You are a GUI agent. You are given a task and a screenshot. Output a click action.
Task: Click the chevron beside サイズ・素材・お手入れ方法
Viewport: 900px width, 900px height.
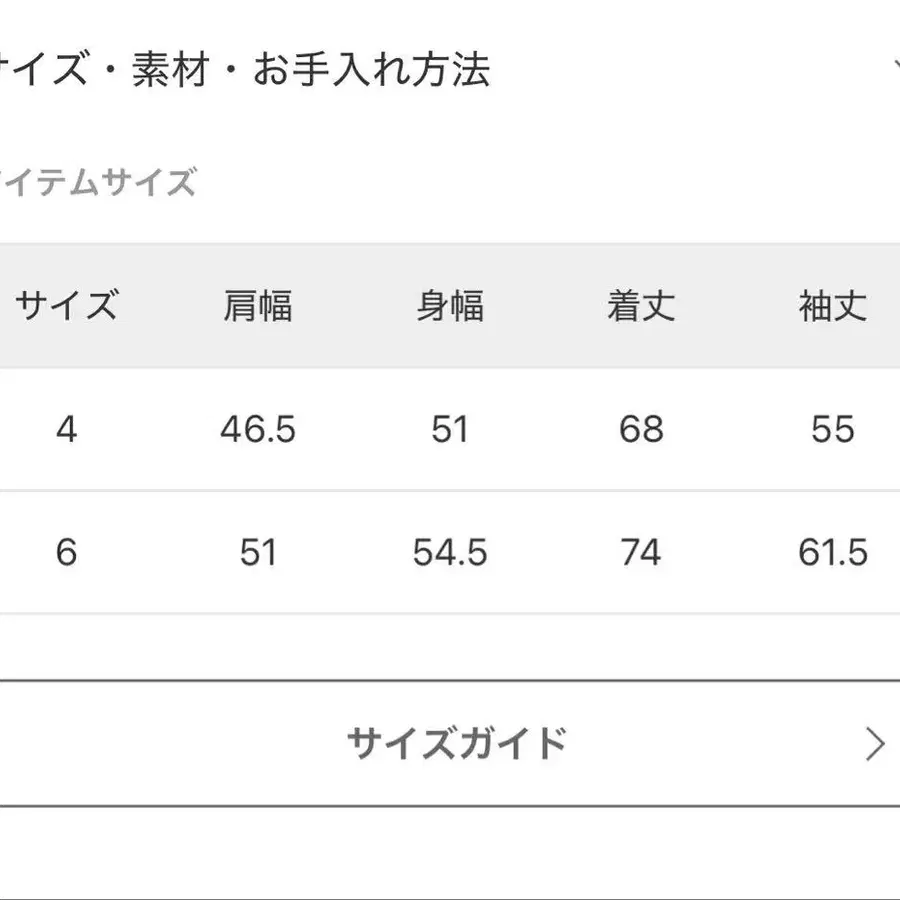pos(894,70)
